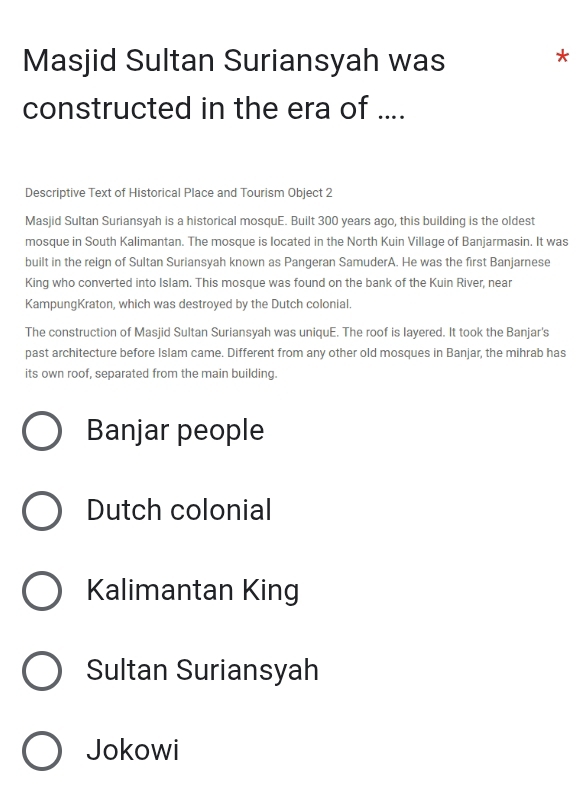
Task: Click the line beginning 'its own roof, separated'
Action: click(151, 374)
